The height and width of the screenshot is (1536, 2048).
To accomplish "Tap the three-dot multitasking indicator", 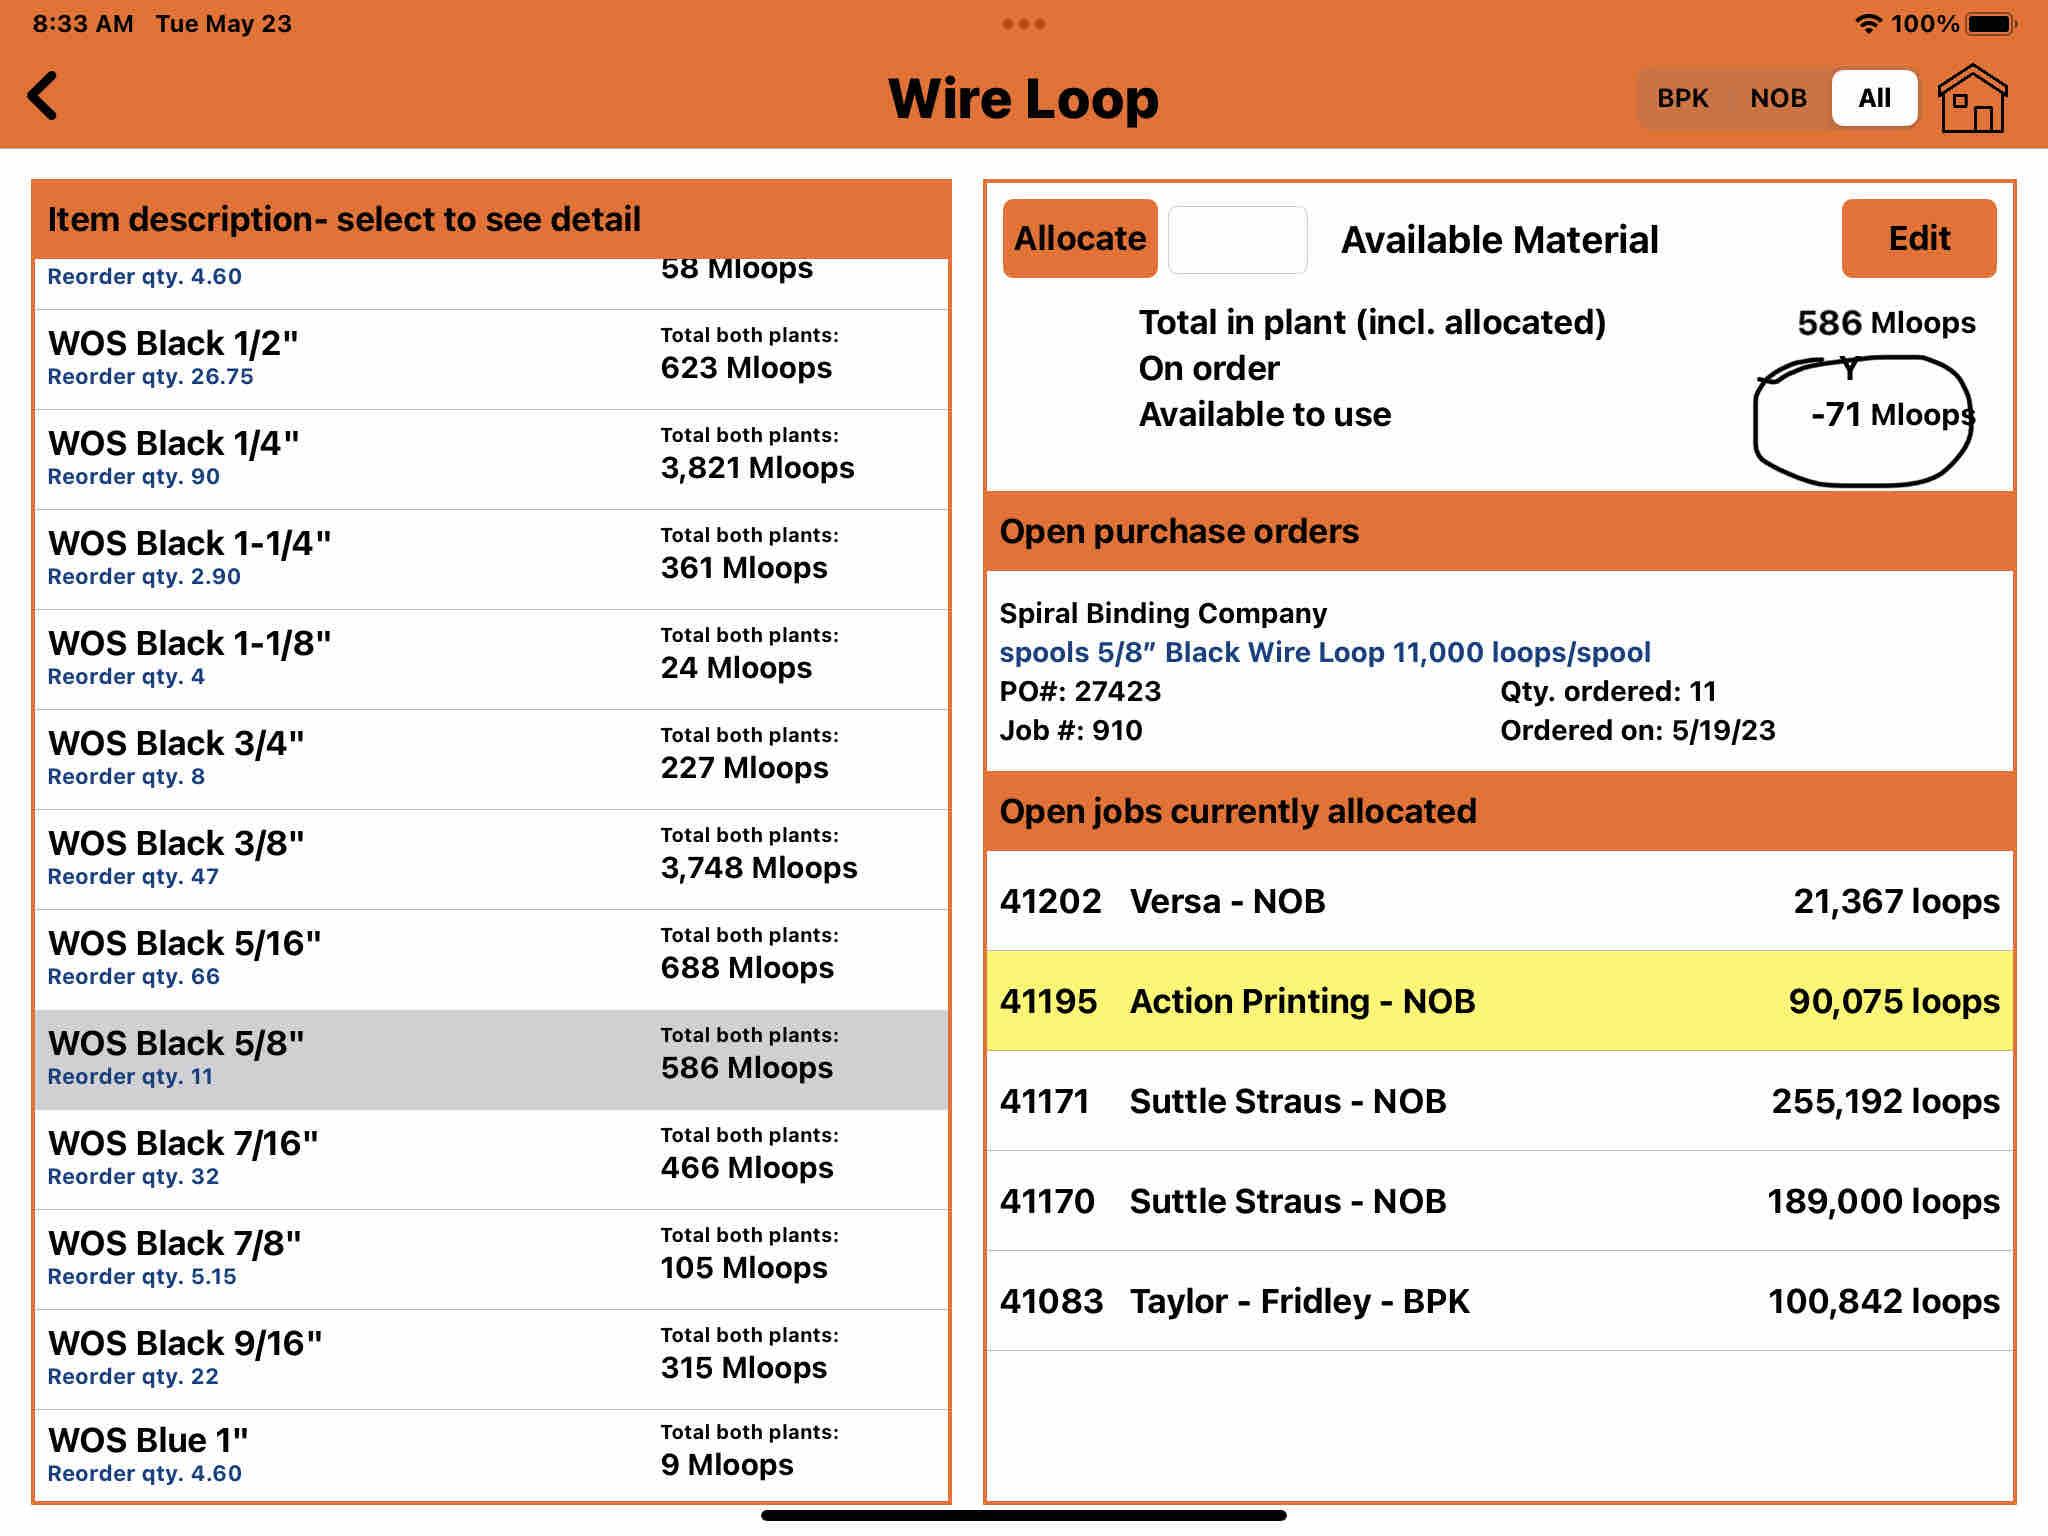I will [1023, 24].
